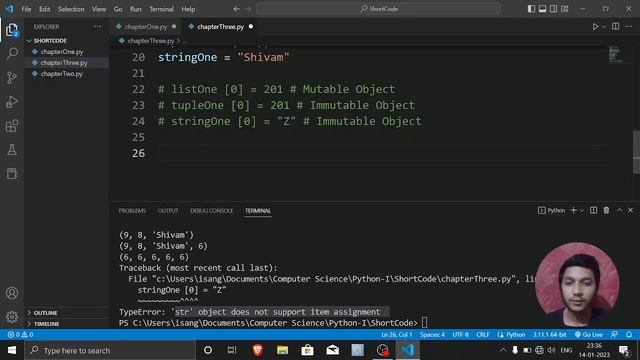Click the ShortCode command center search box

click(379, 9)
